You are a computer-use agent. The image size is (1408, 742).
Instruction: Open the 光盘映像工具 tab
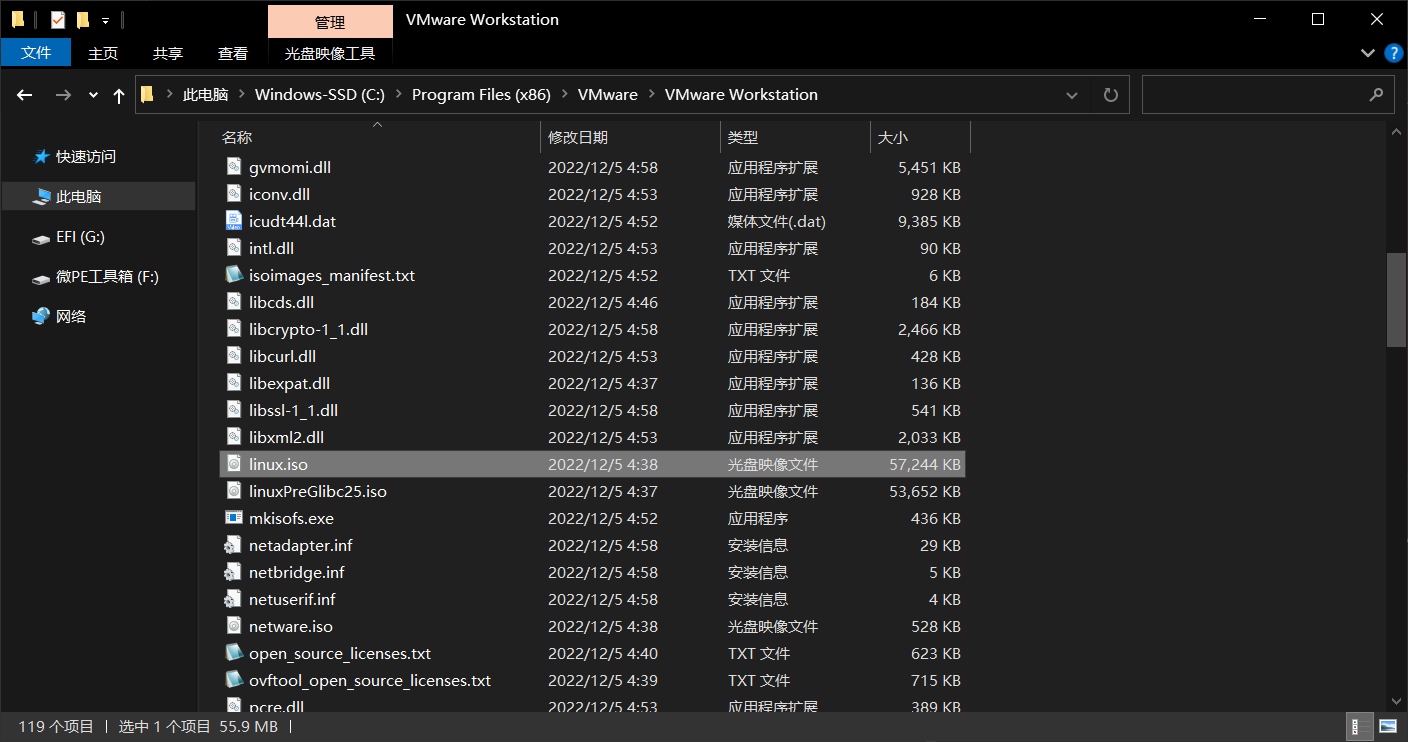pos(330,53)
